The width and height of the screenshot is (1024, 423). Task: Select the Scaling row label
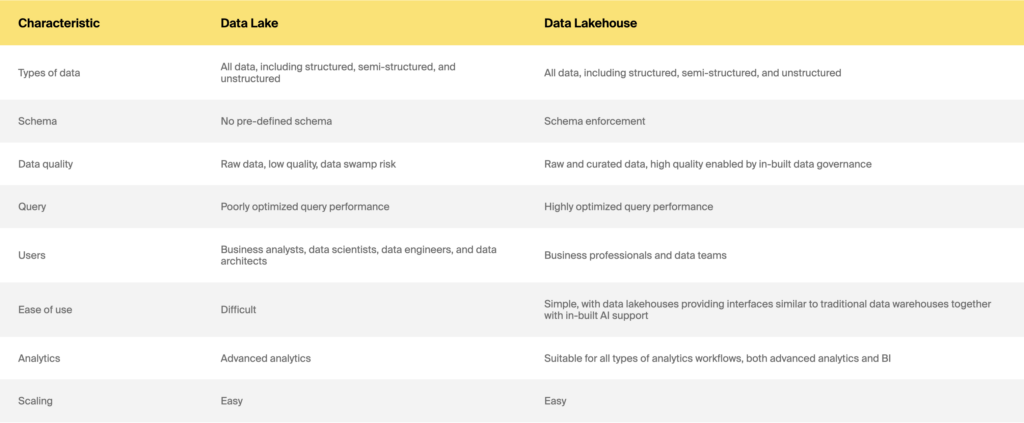(x=35, y=401)
